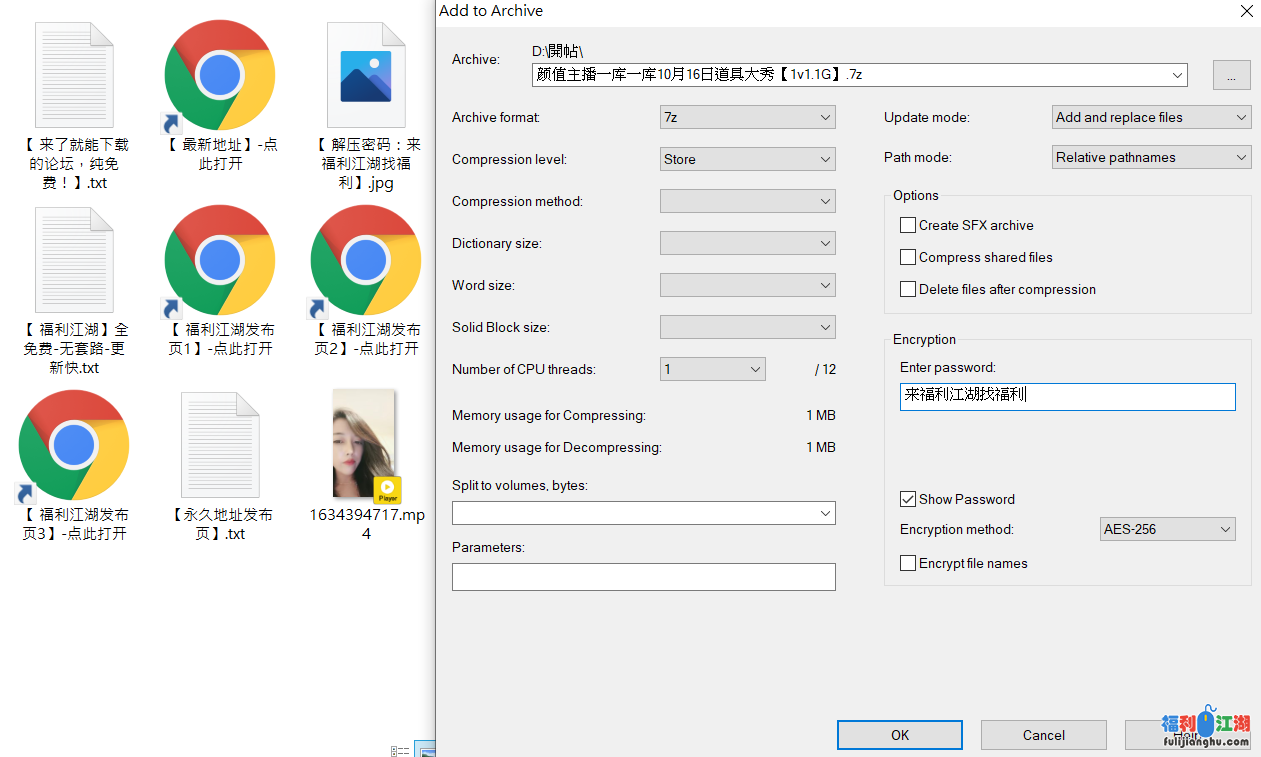The width and height of the screenshot is (1261, 757).
Task: Click into the Enter password field
Action: pyautogui.click(x=1067, y=396)
